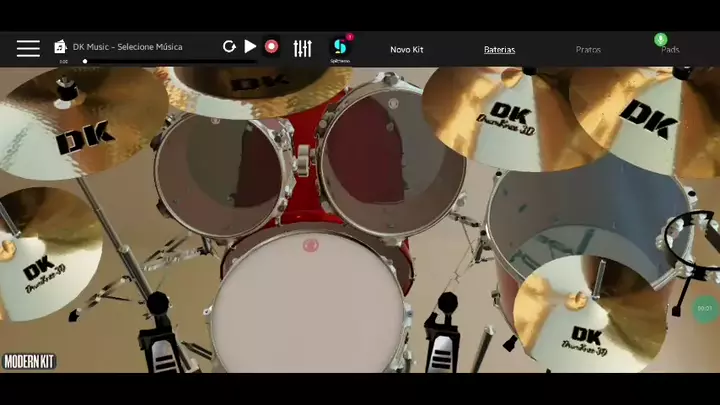Viewport: 720px width, 405px height.
Task: Open the hamburger menu
Action: tap(28, 48)
